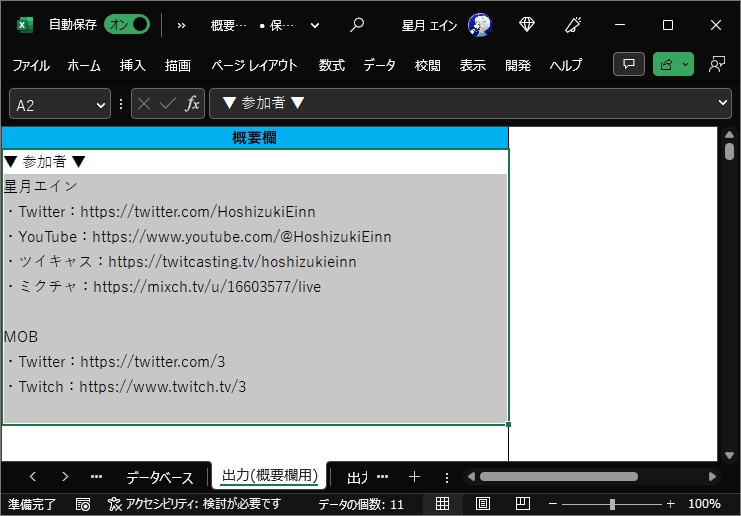Select the Twitch URL row

tap(255, 387)
